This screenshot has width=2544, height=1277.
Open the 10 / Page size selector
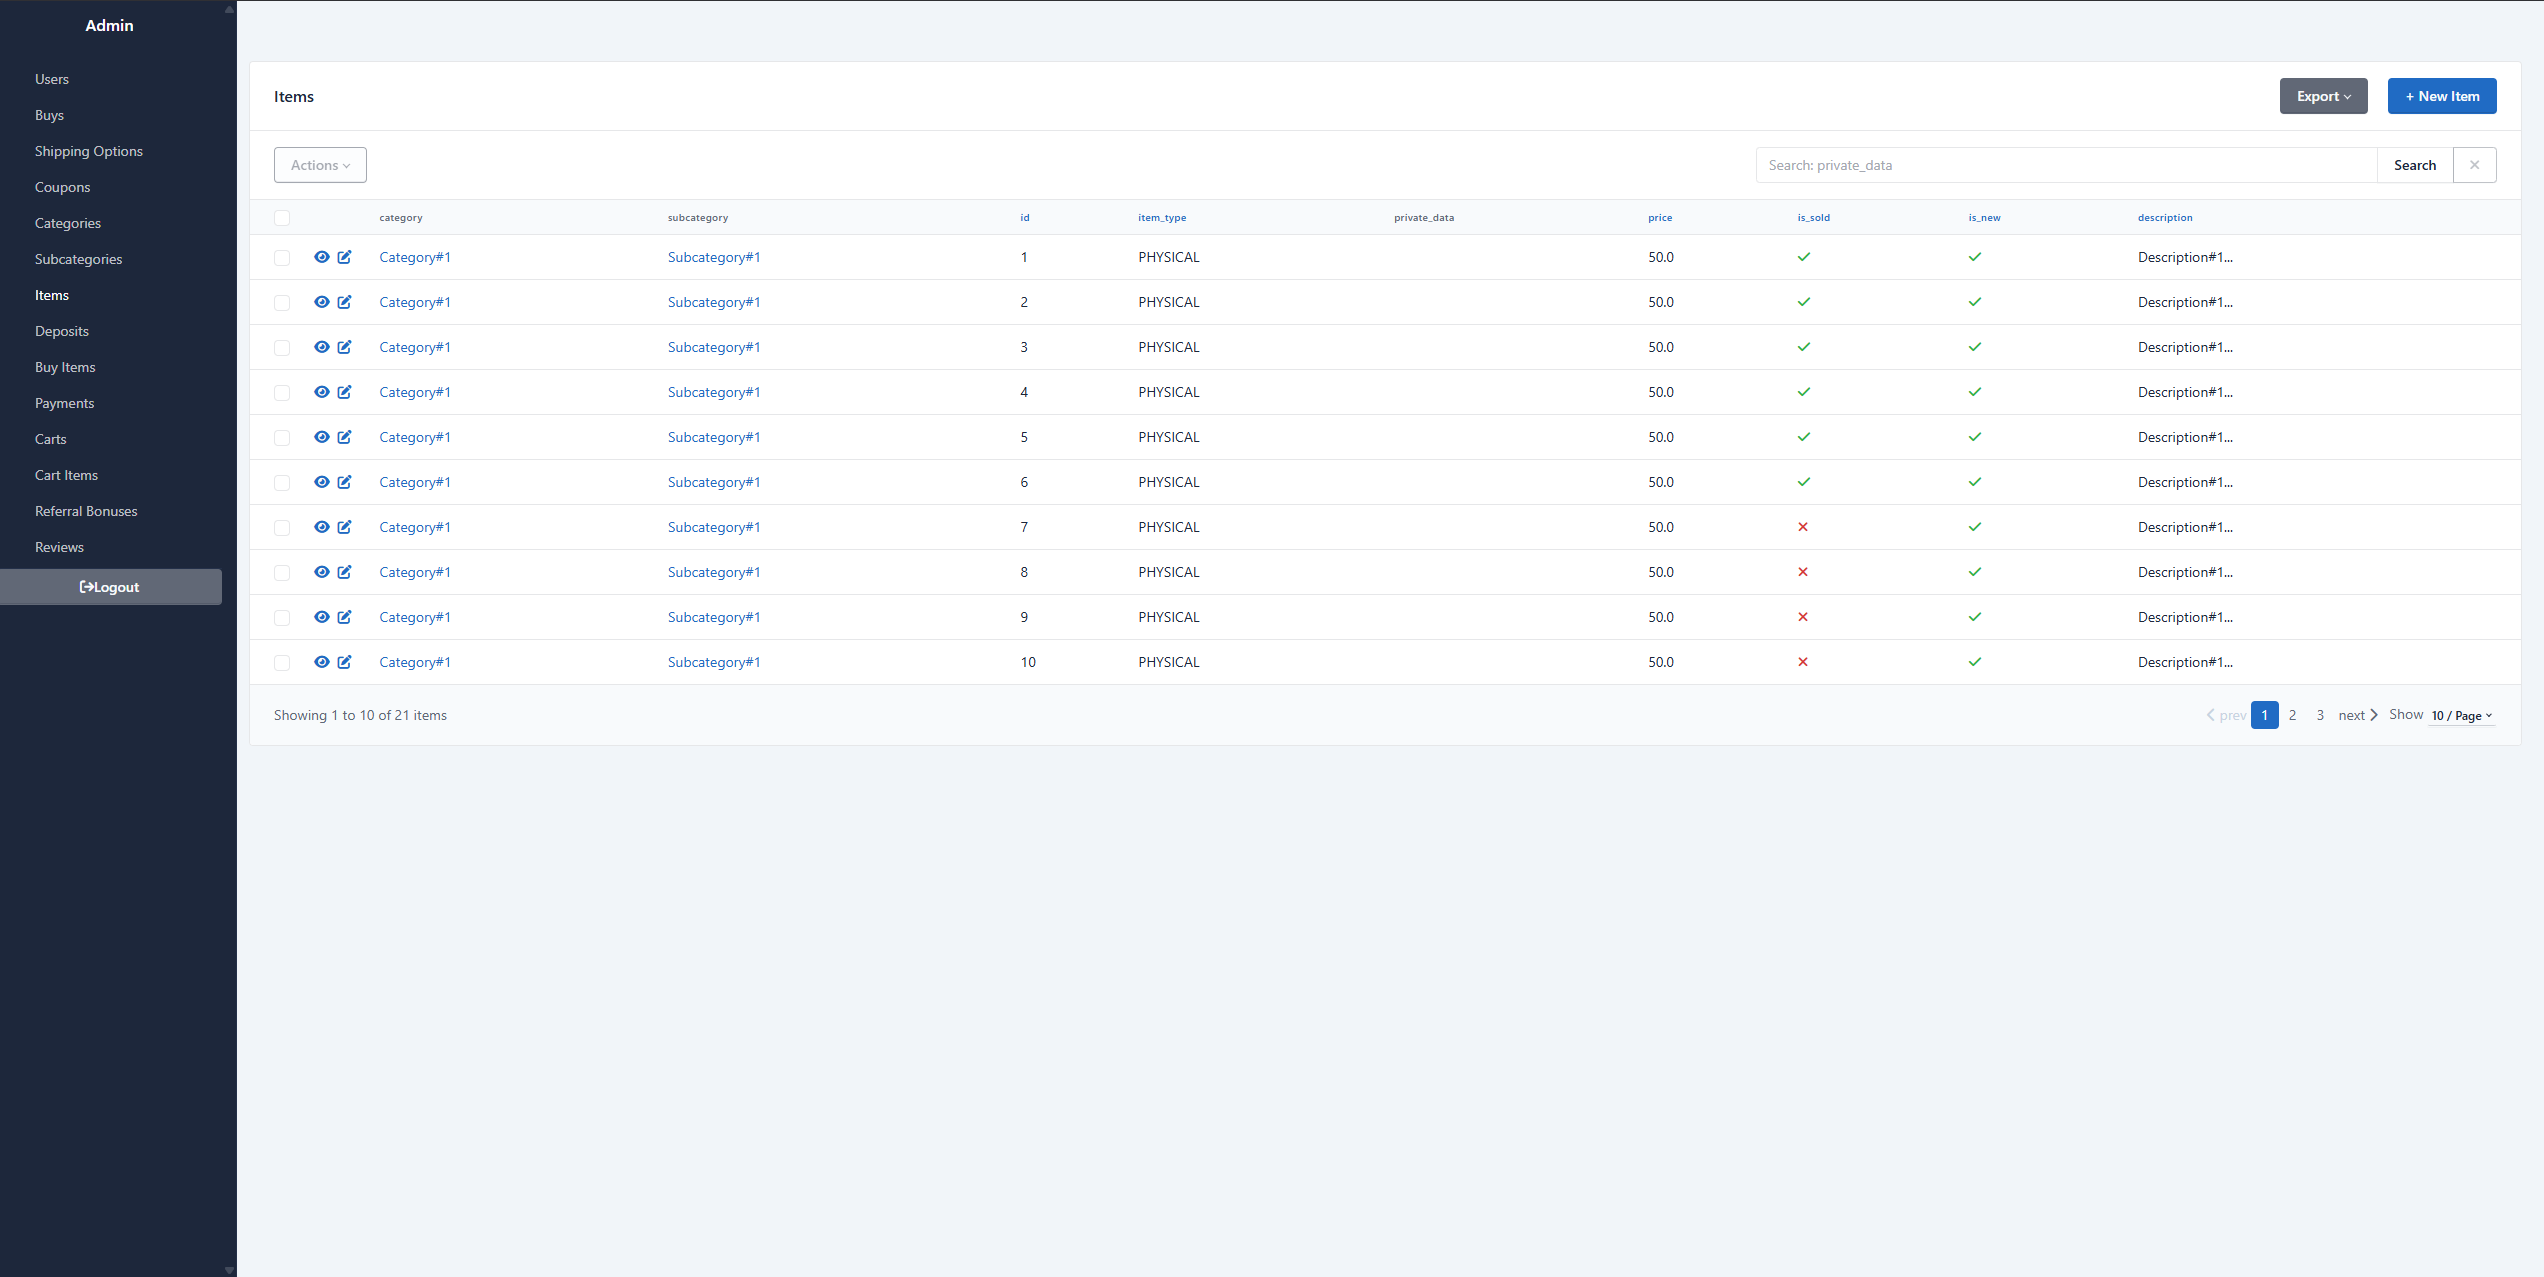pyautogui.click(x=2461, y=716)
